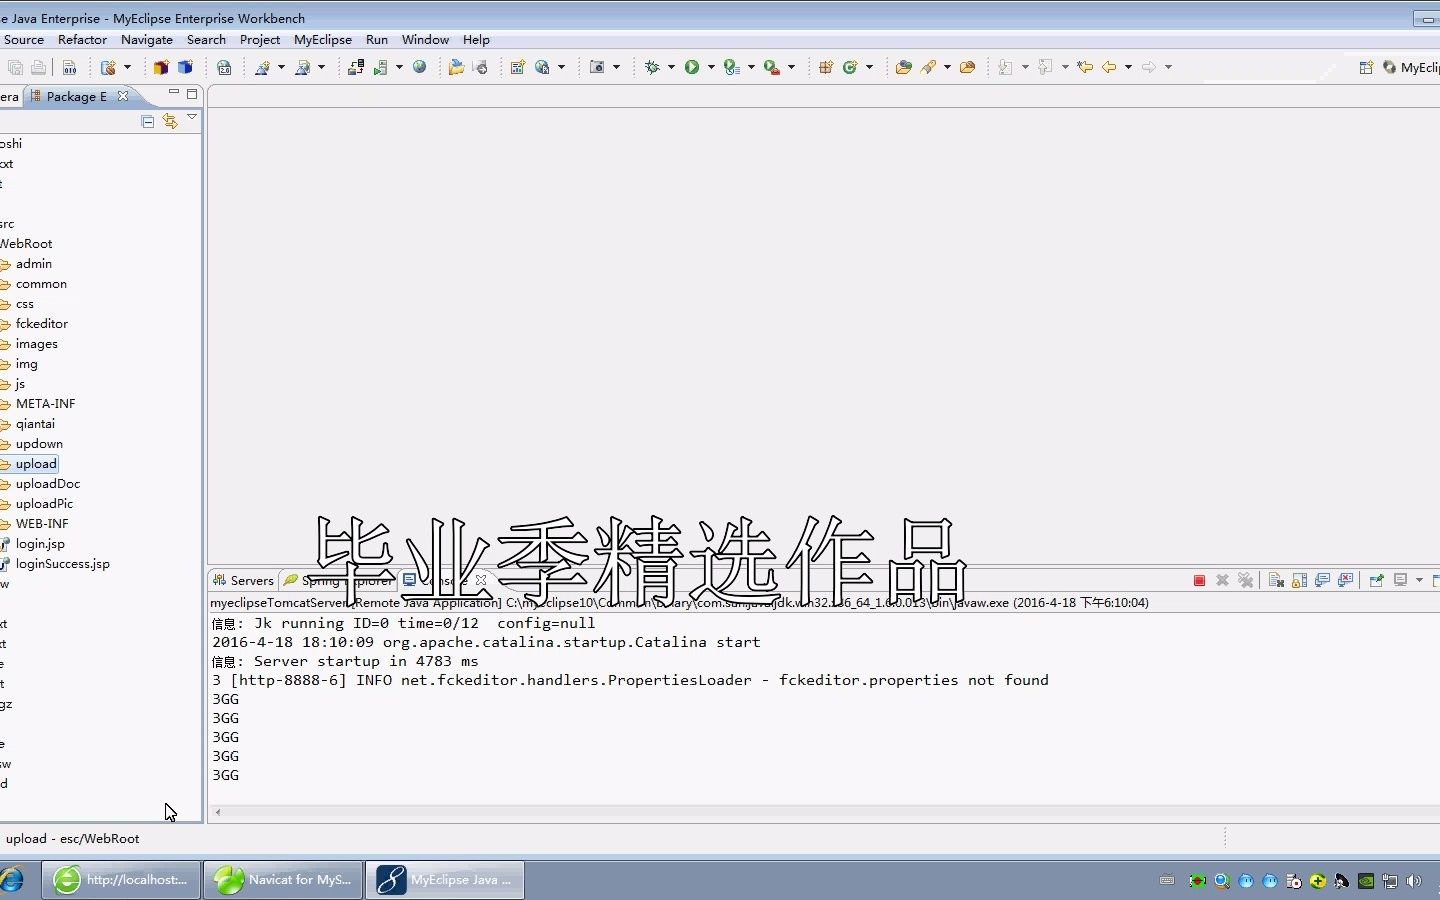This screenshot has height=900, width=1440.
Task: Click the New Java Class icon
Action: [x=850, y=67]
